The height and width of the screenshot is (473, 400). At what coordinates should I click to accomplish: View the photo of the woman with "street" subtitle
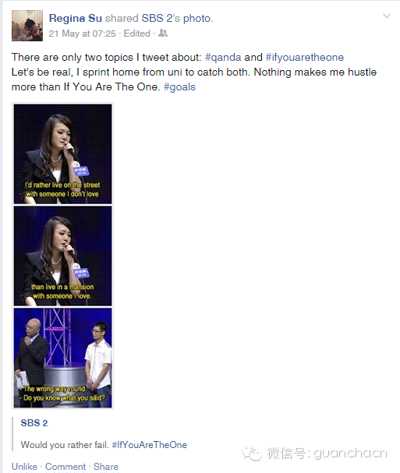click(63, 154)
